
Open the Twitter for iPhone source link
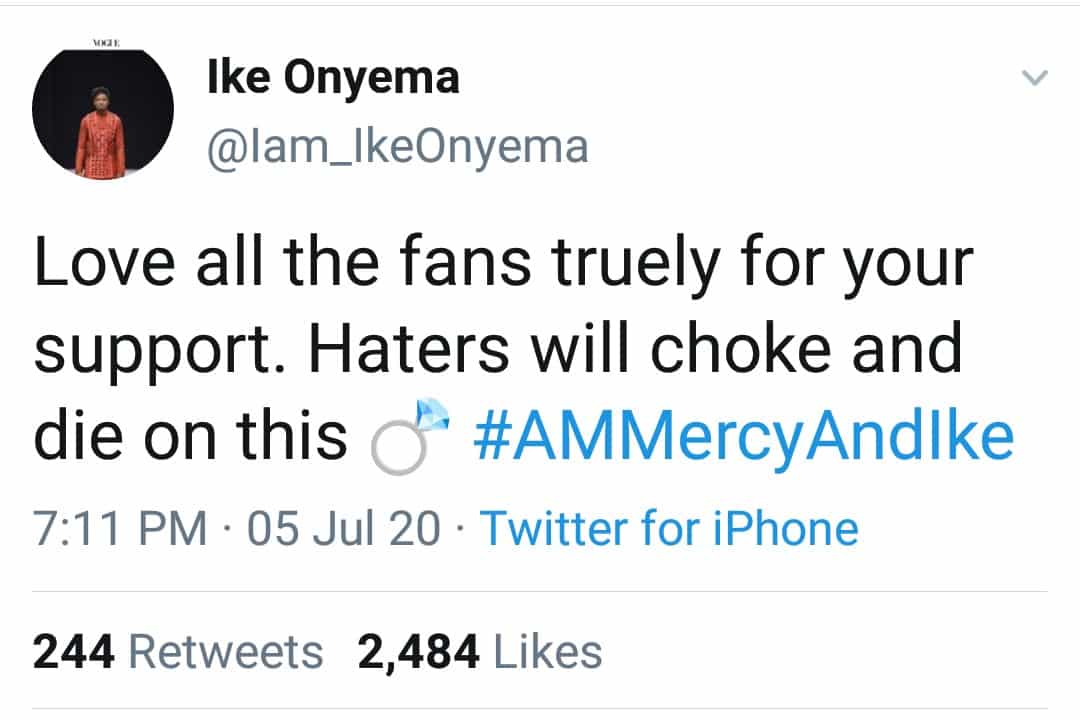(669, 528)
